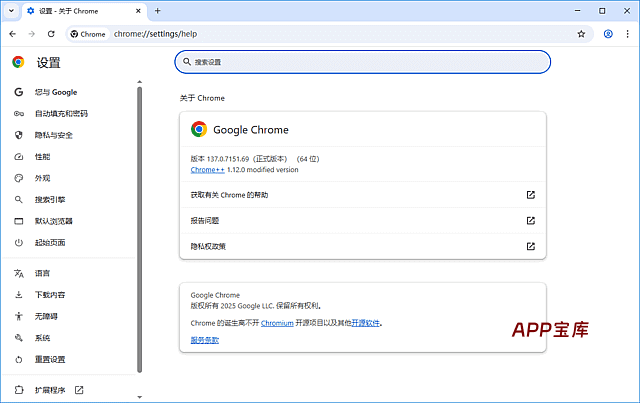Screen dimensions: 640x403
Task: Minimize the Chrome window
Action: click(x=577, y=11)
